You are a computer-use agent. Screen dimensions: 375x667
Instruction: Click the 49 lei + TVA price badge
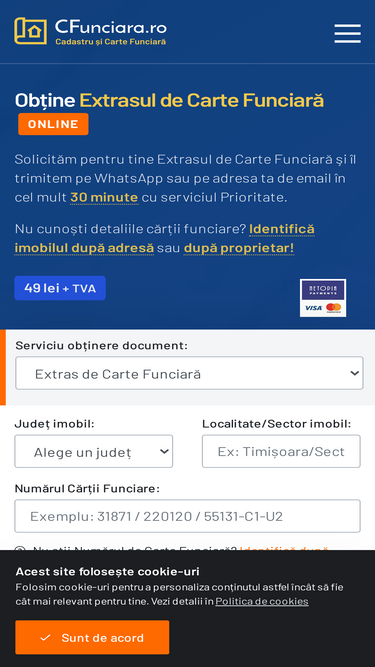tap(60, 288)
